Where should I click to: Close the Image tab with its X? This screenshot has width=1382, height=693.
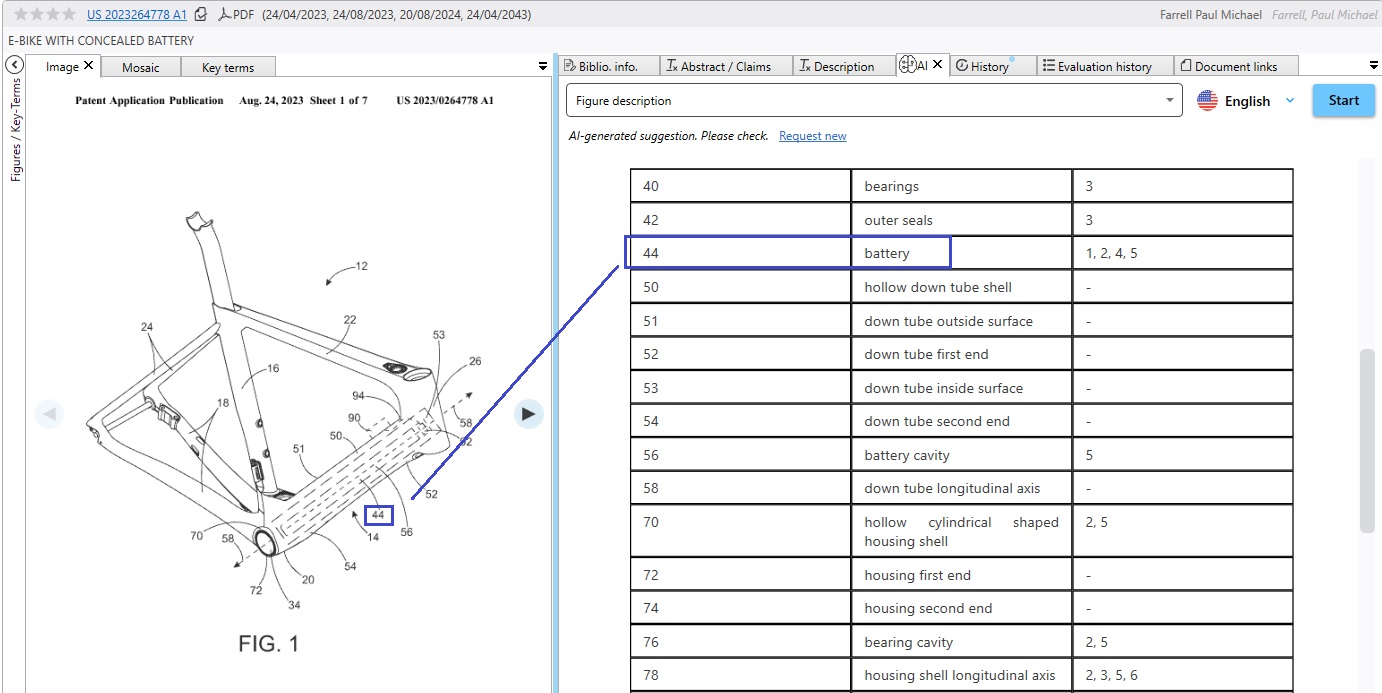(89, 66)
